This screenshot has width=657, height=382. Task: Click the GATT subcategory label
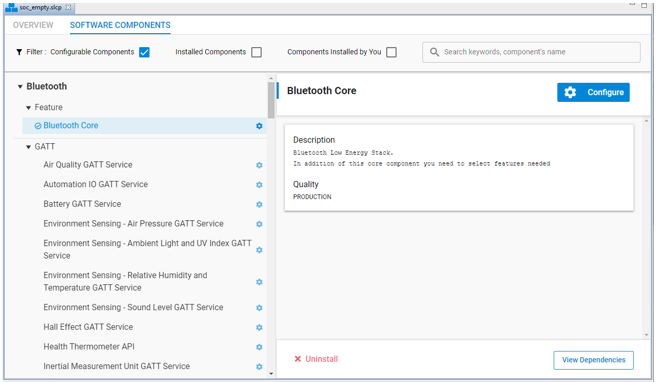click(45, 147)
